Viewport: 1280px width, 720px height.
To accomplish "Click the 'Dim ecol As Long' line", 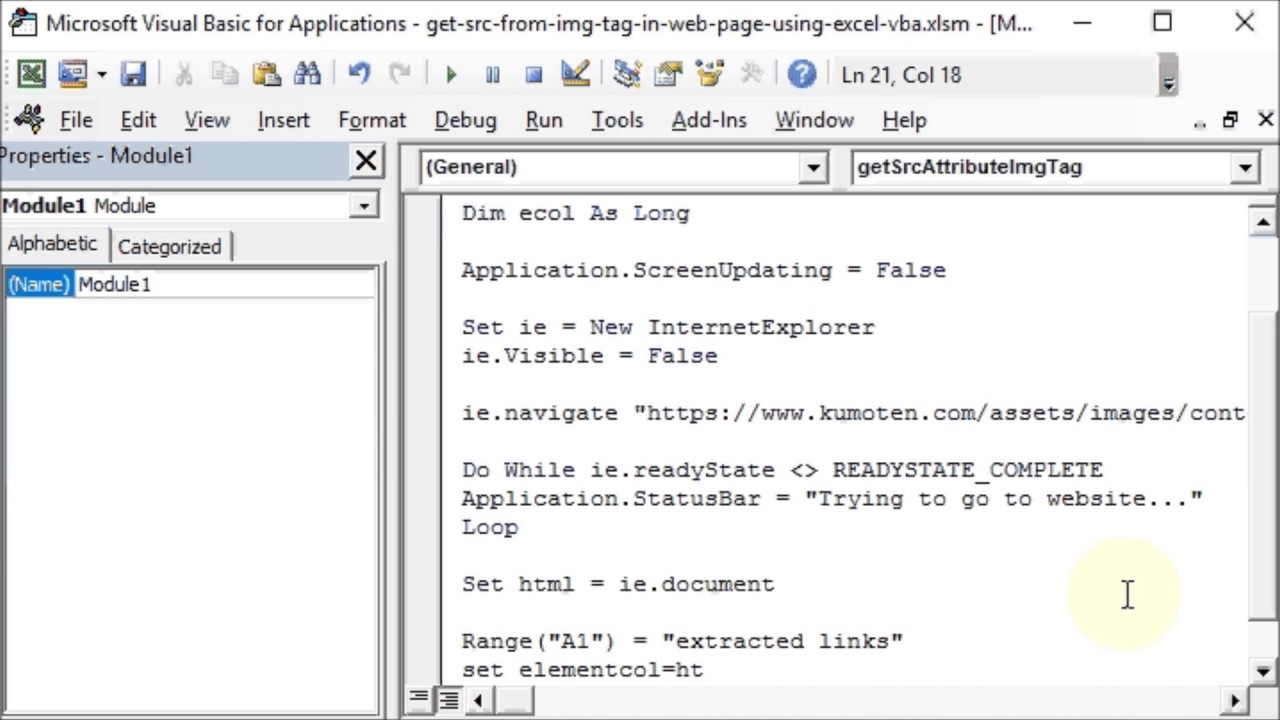I will pyautogui.click(x=575, y=213).
